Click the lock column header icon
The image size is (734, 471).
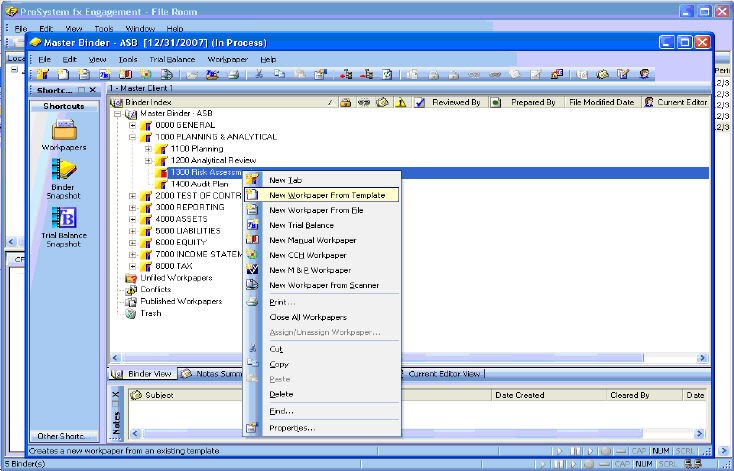pyautogui.click(x=345, y=102)
